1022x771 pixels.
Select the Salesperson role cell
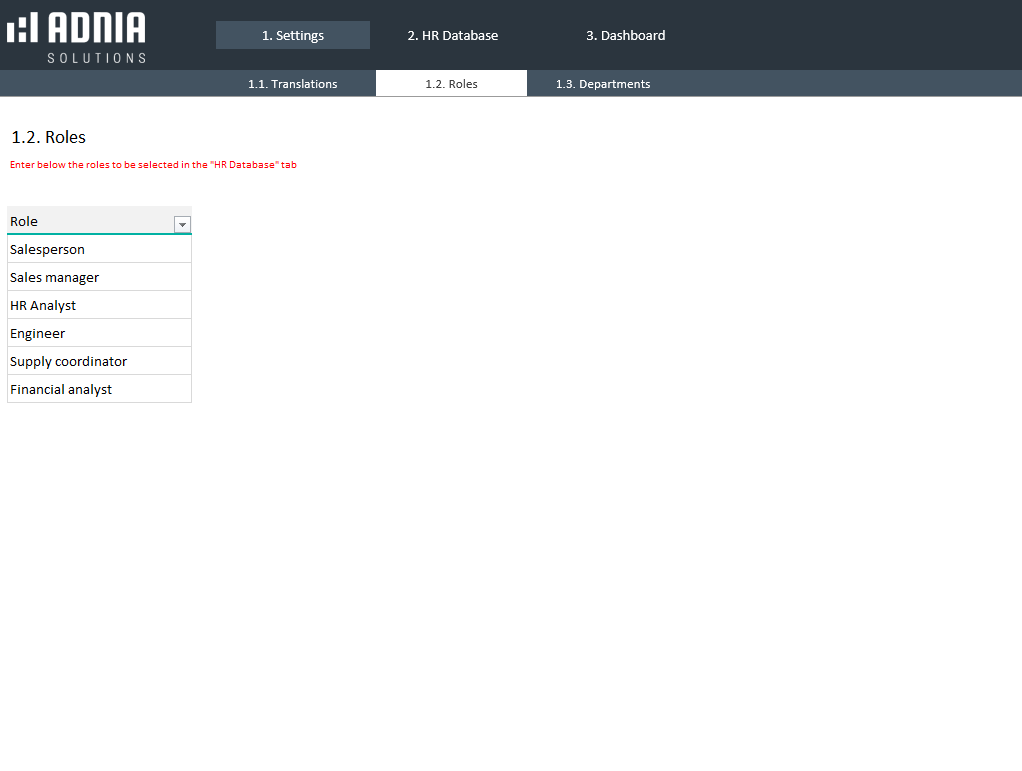48,249
